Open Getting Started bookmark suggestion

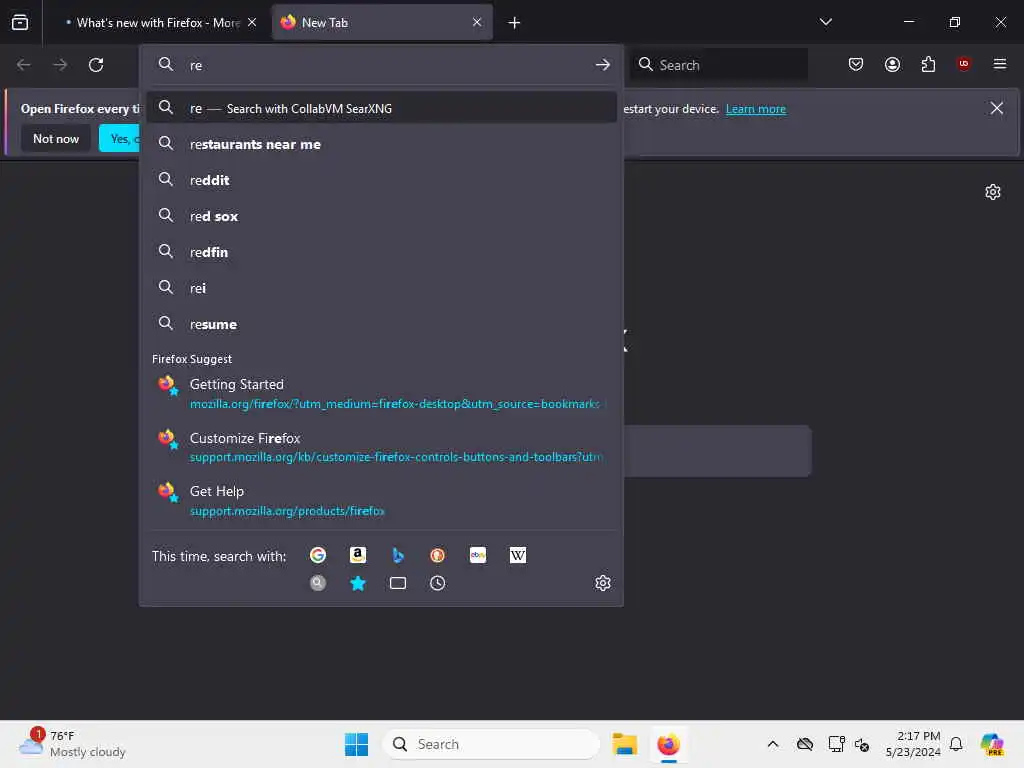pyautogui.click(x=382, y=394)
